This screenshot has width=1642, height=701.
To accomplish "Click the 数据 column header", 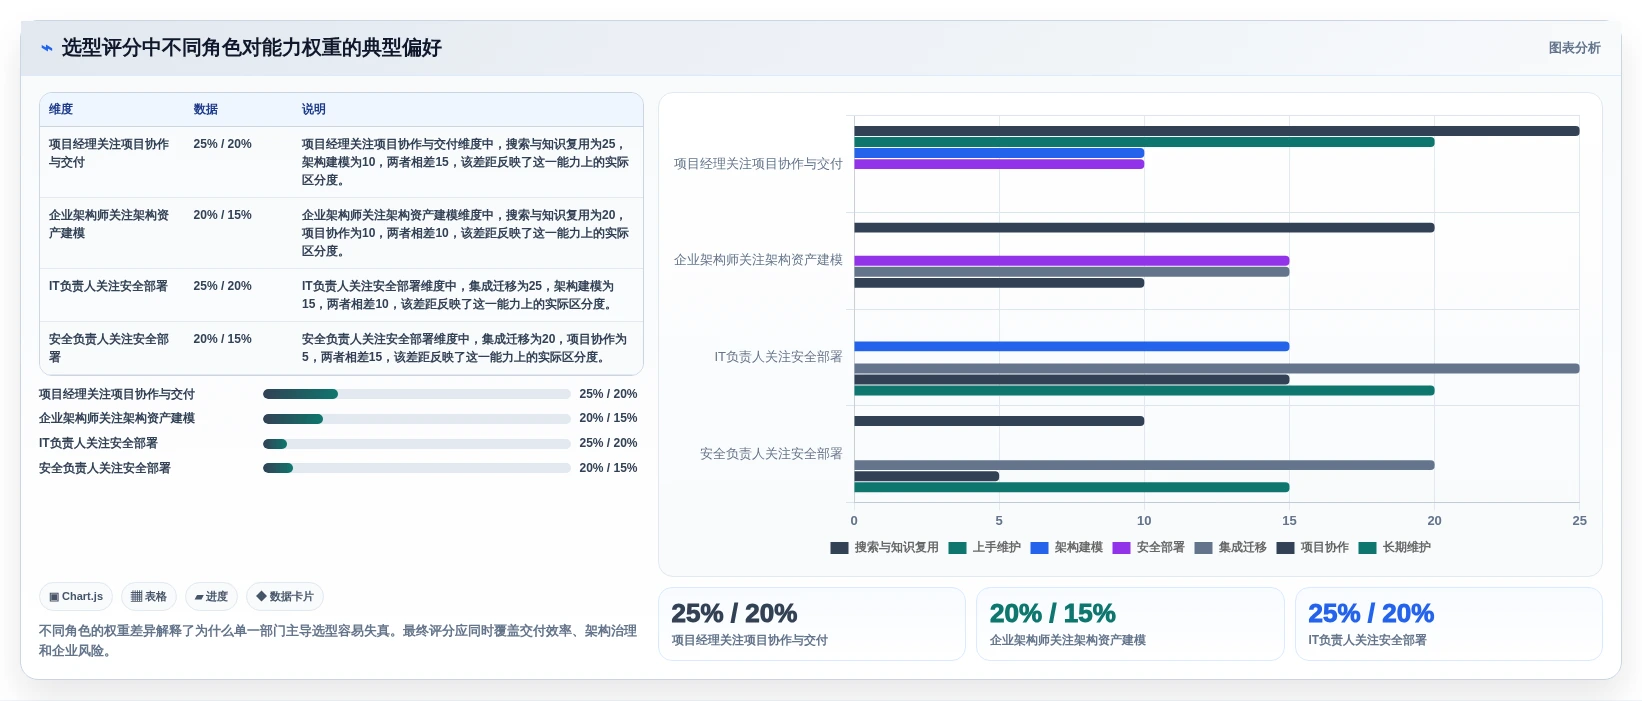I will [x=206, y=110].
